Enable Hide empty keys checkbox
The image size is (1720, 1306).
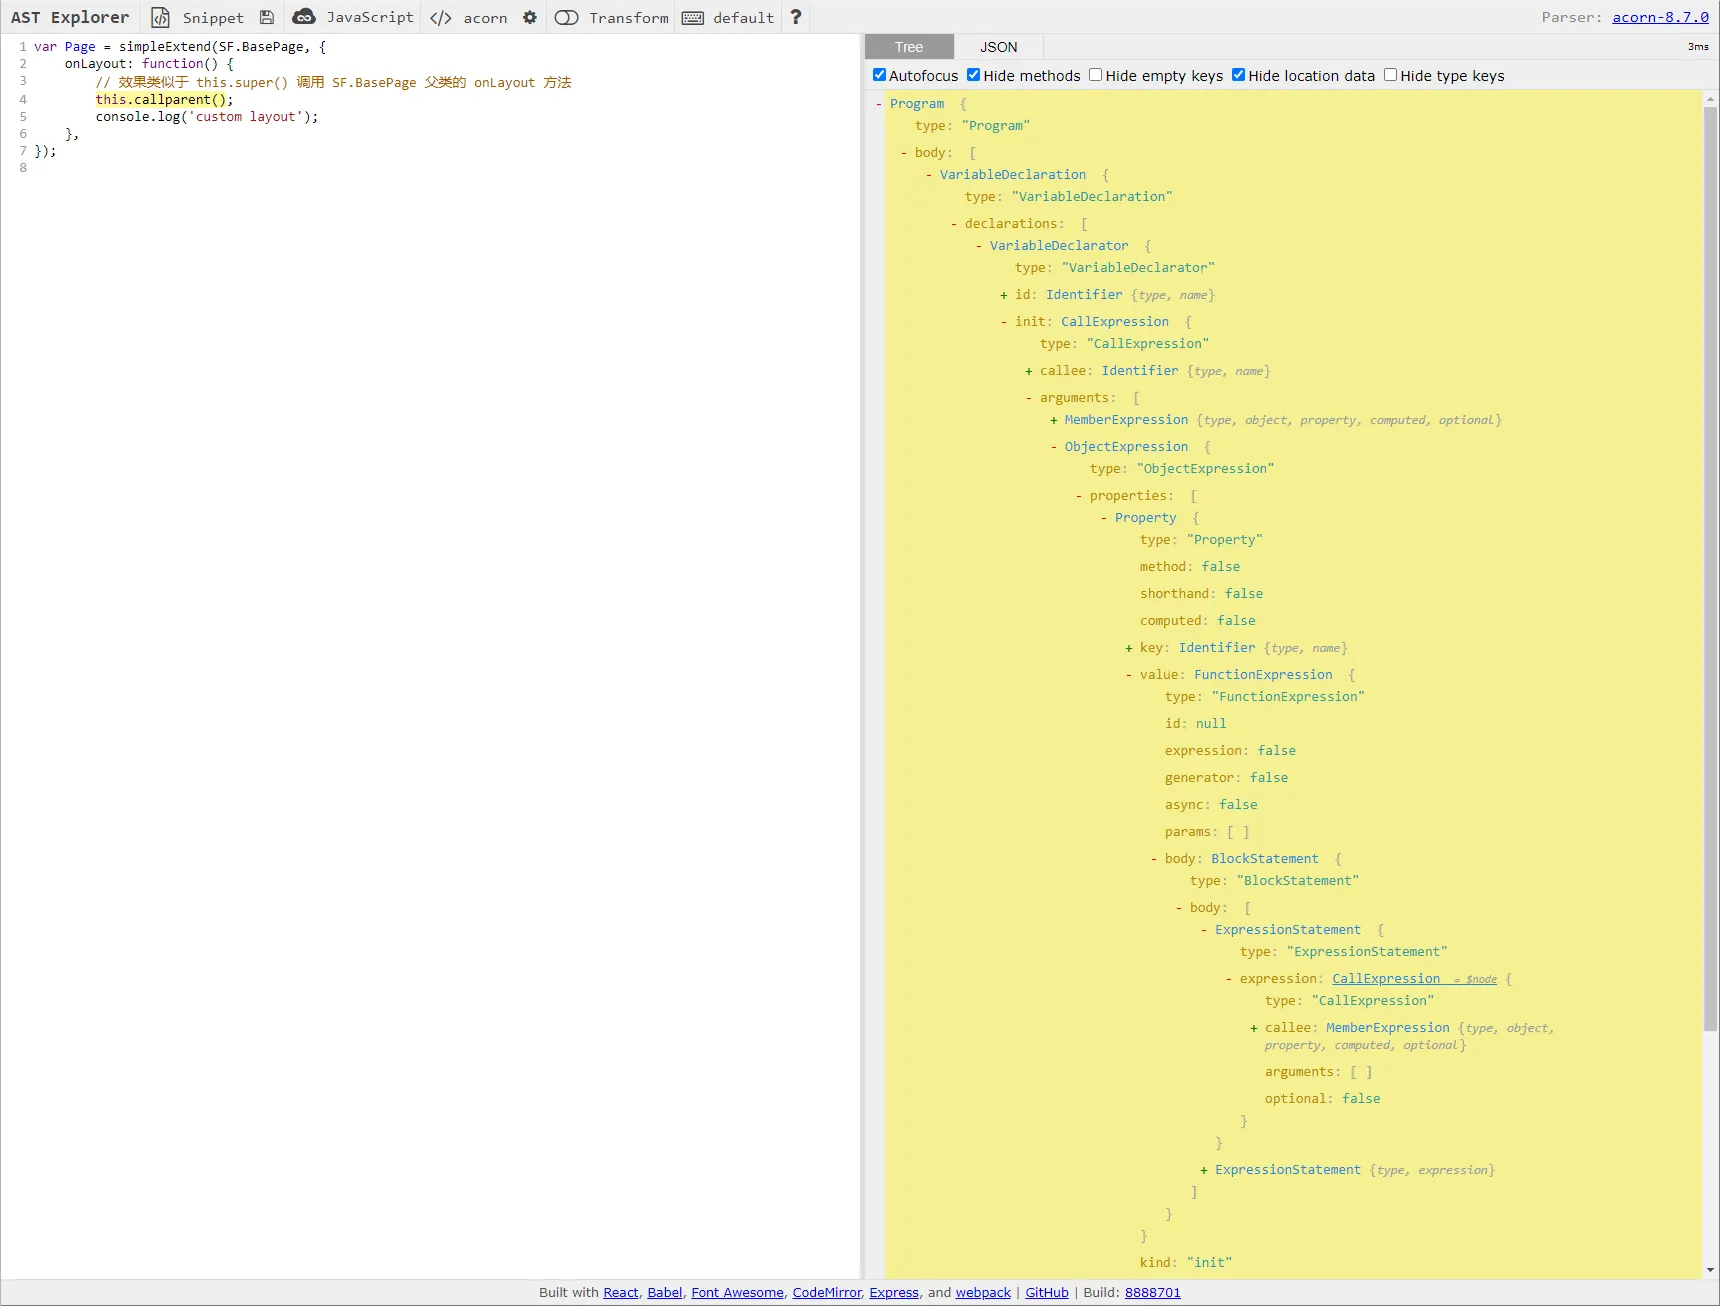[1095, 75]
